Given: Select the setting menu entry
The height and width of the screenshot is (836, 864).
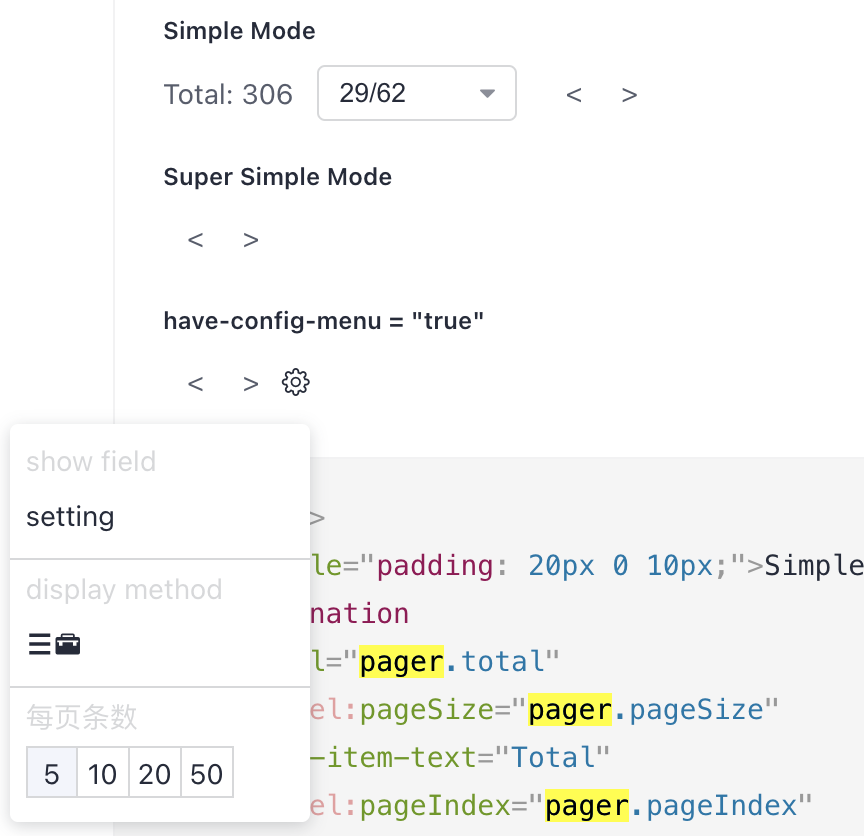Looking at the screenshot, I should [71, 517].
